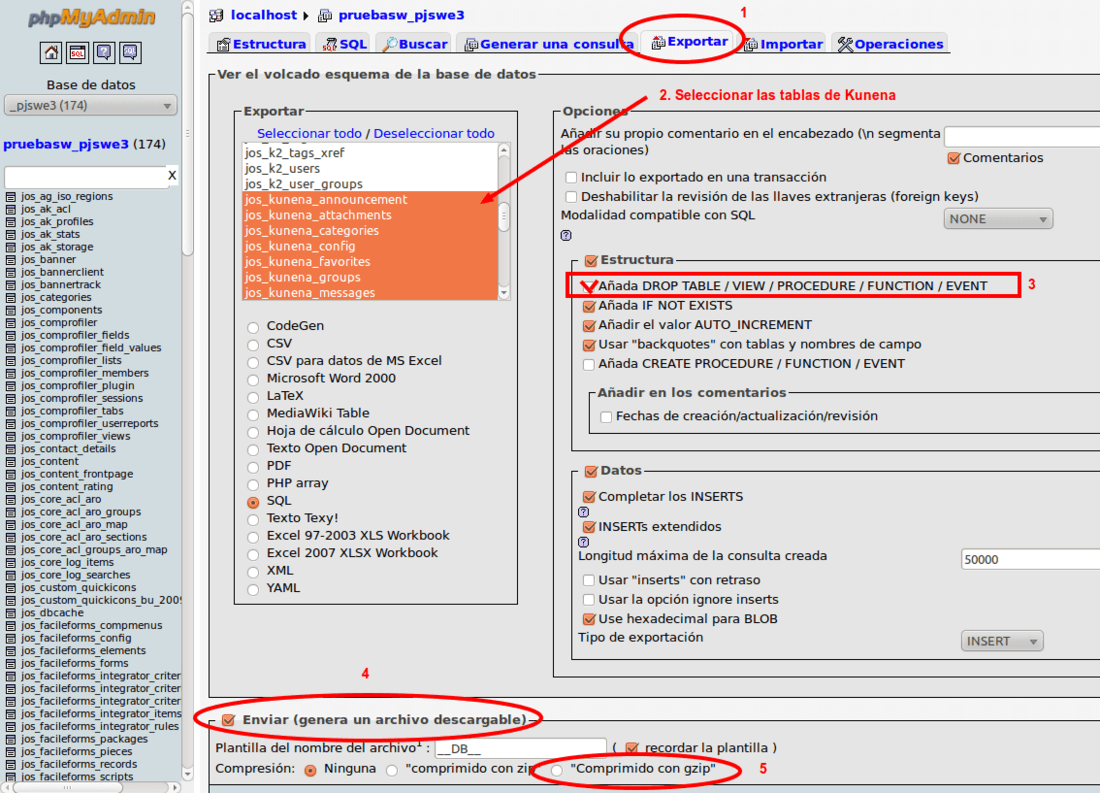Select "Comprimido con gzip" compression
The height and width of the screenshot is (793, 1100).
coord(556,770)
